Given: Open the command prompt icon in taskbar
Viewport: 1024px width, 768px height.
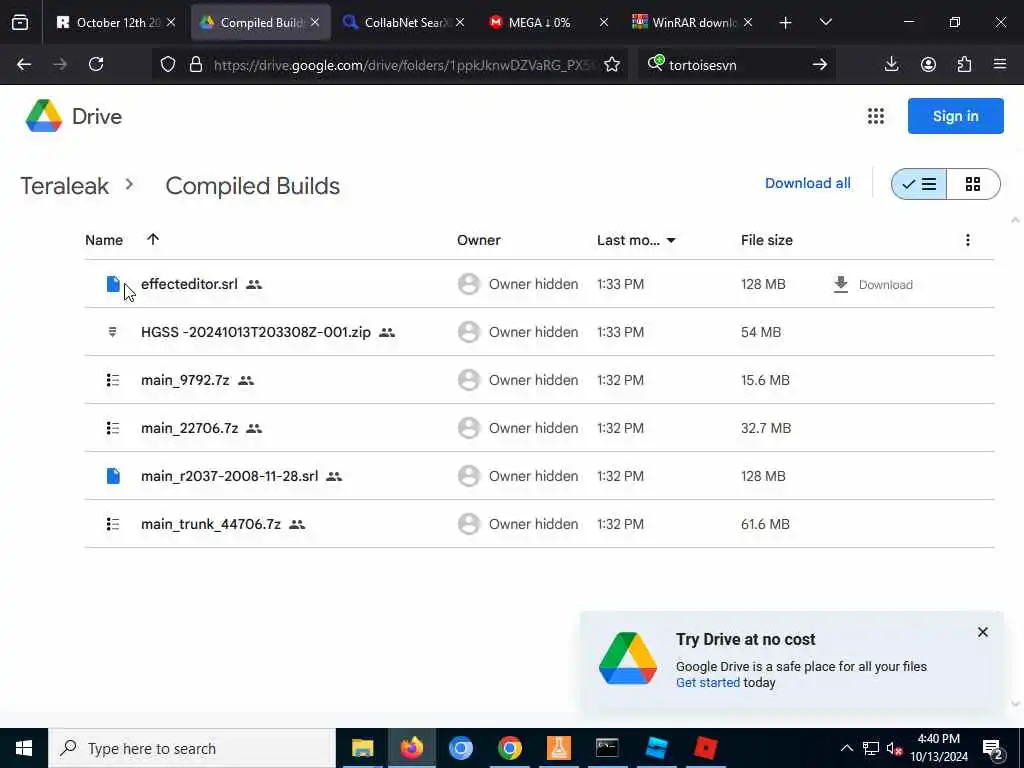Looking at the screenshot, I should click(607, 748).
